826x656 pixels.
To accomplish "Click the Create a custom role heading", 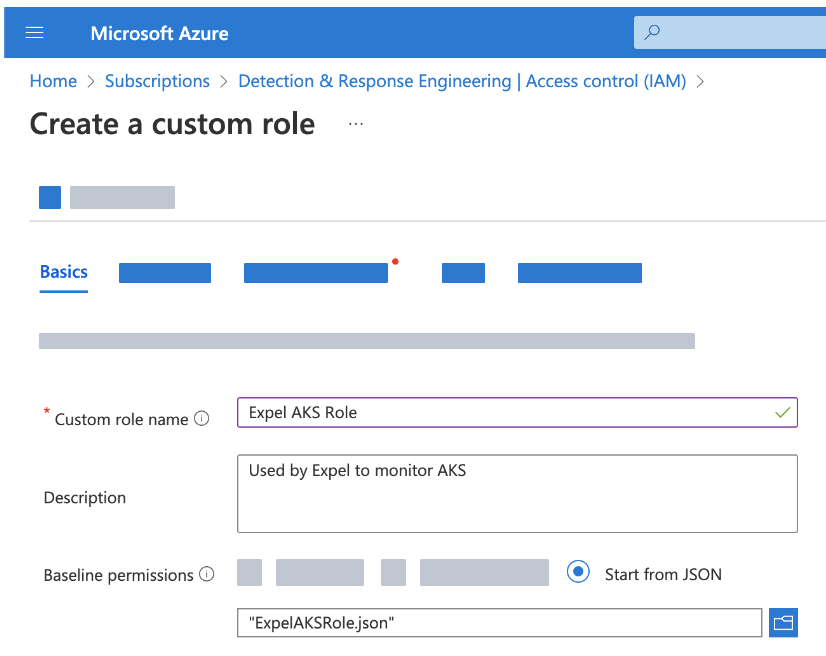I will tap(172, 124).
